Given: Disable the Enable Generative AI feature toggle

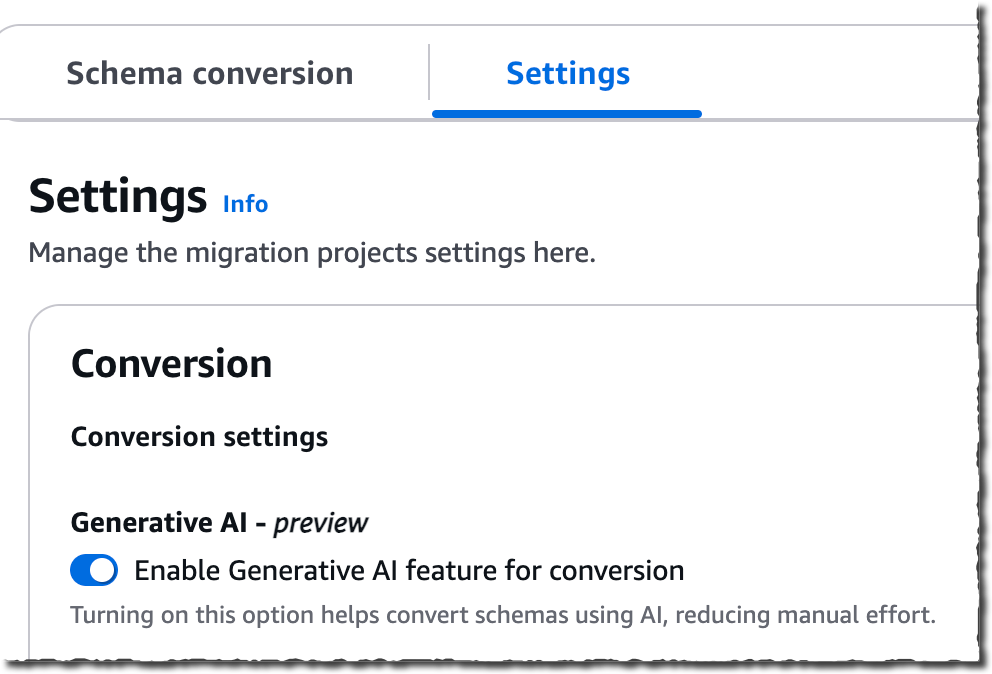Looking at the screenshot, I should coord(93,570).
